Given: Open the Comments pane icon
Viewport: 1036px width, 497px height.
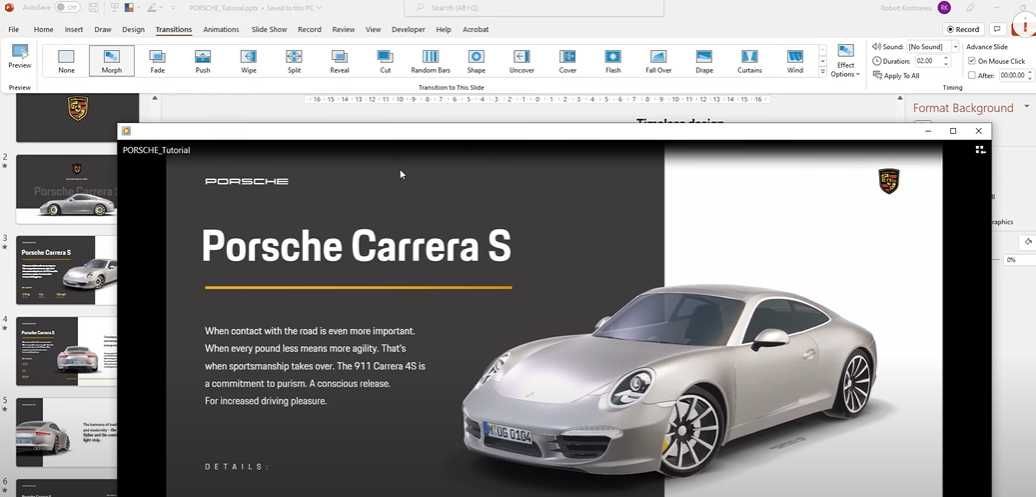Looking at the screenshot, I should (x=998, y=29).
